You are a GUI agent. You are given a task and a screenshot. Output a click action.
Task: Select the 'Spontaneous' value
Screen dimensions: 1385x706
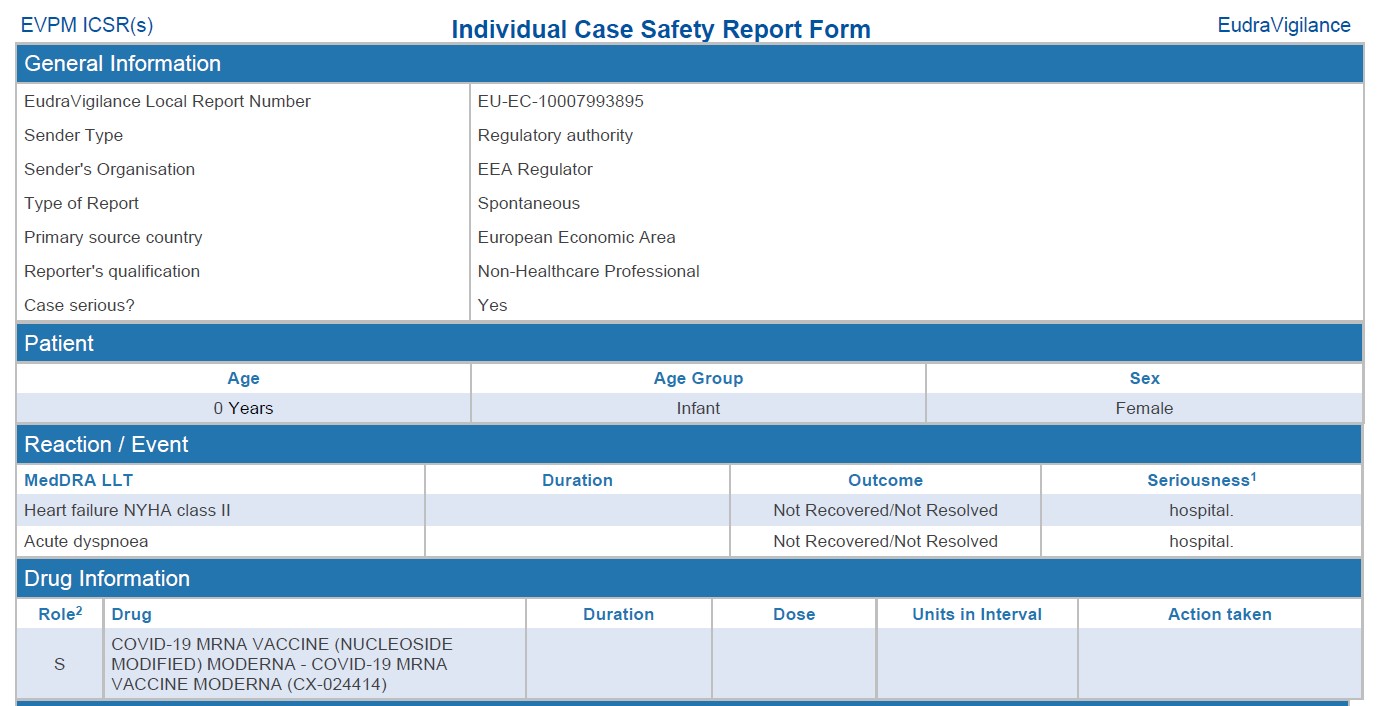[529, 204]
